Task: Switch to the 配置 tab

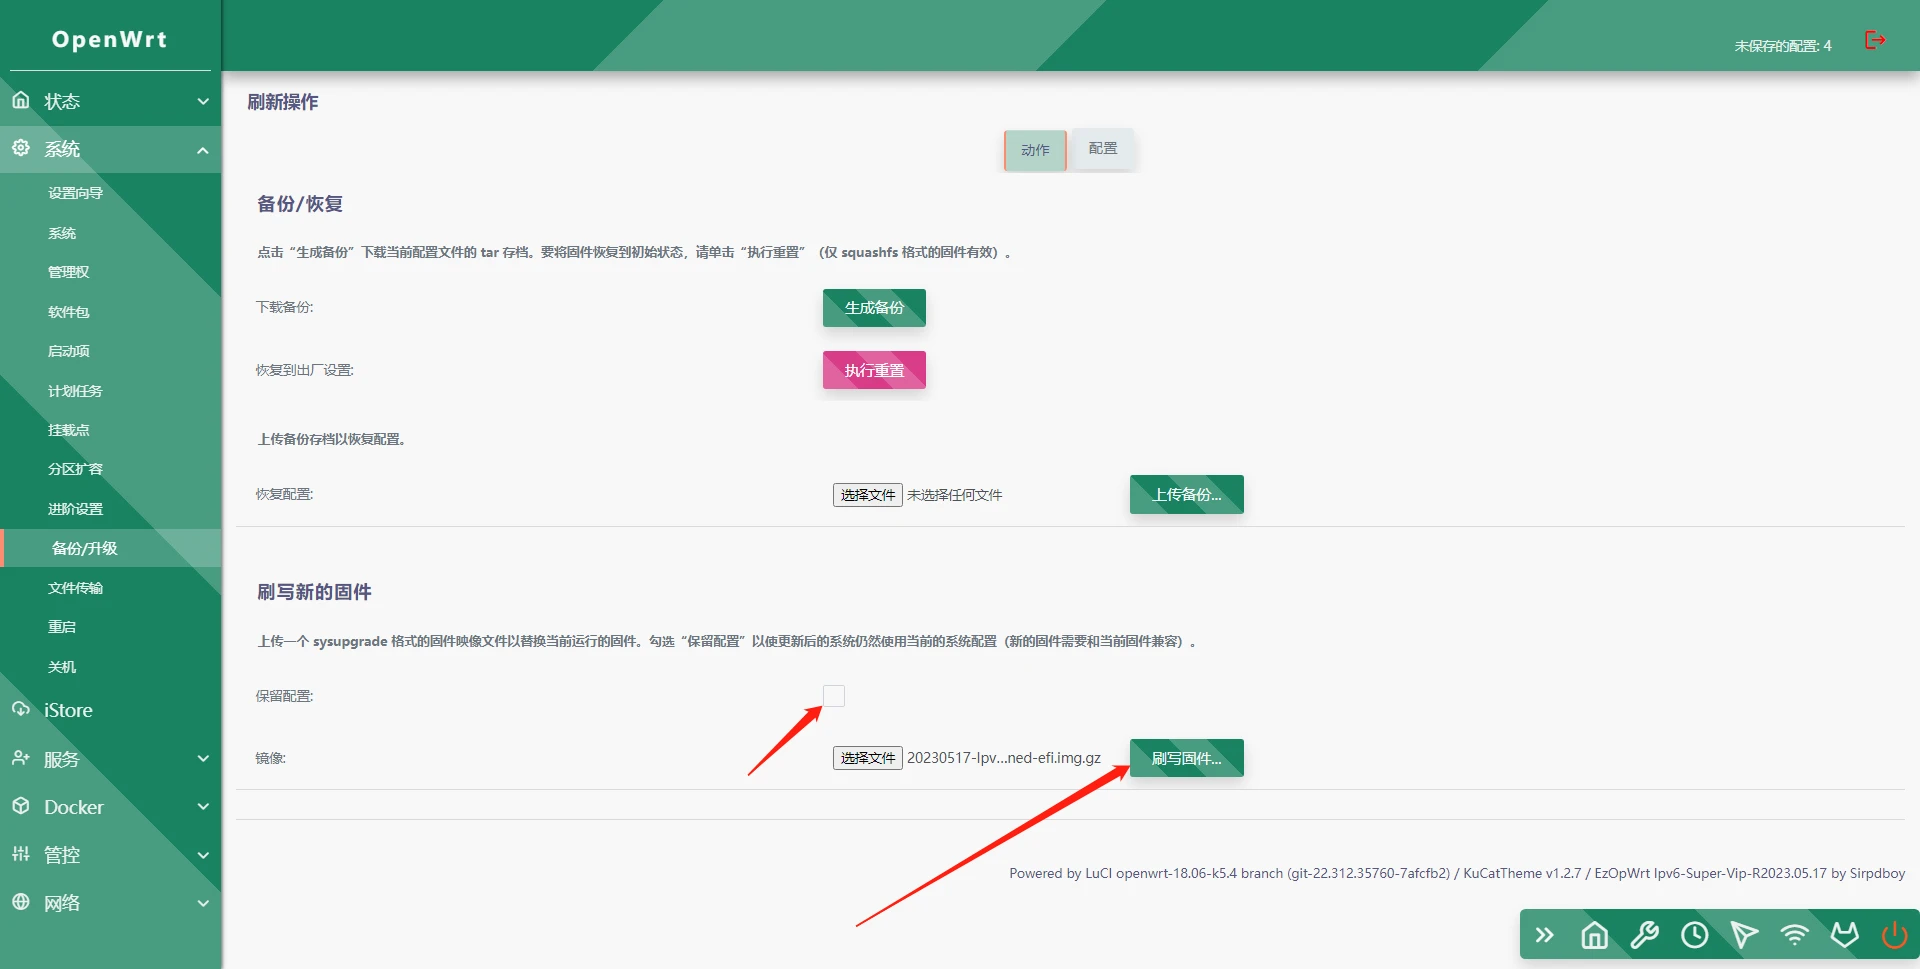Action: click(1103, 148)
